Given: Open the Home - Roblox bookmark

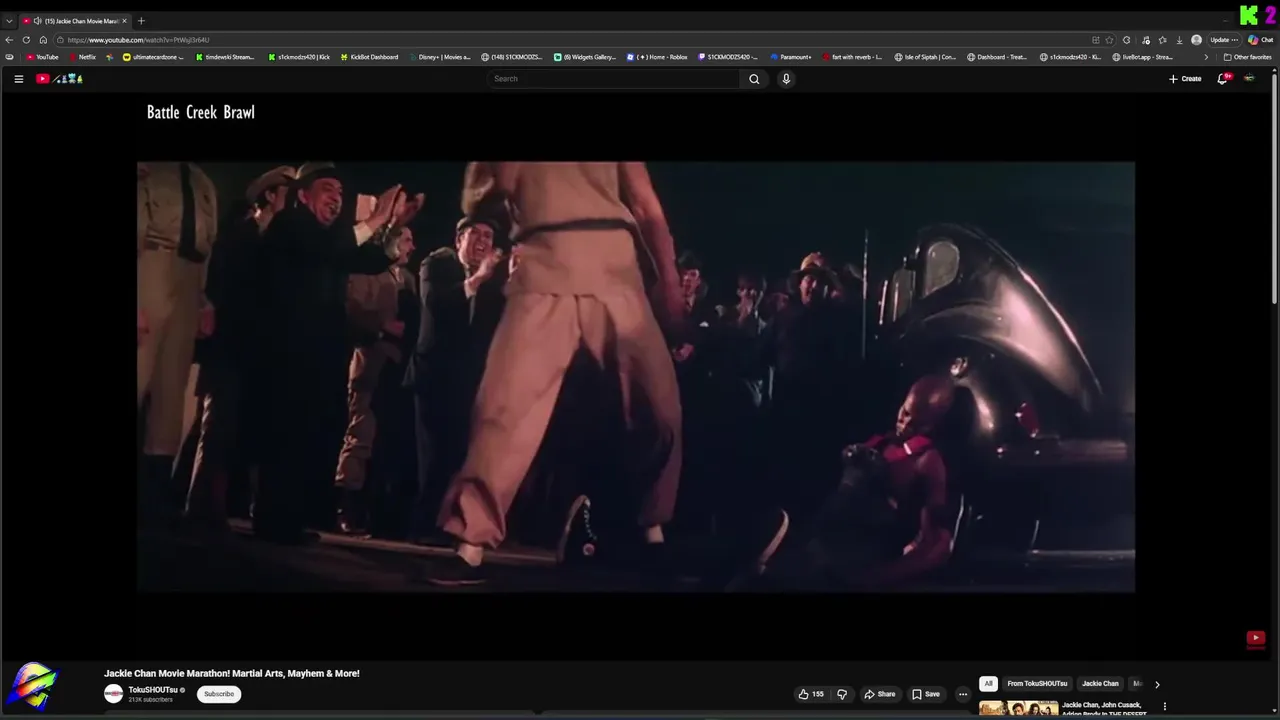Looking at the screenshot, I should coord(658,57).
